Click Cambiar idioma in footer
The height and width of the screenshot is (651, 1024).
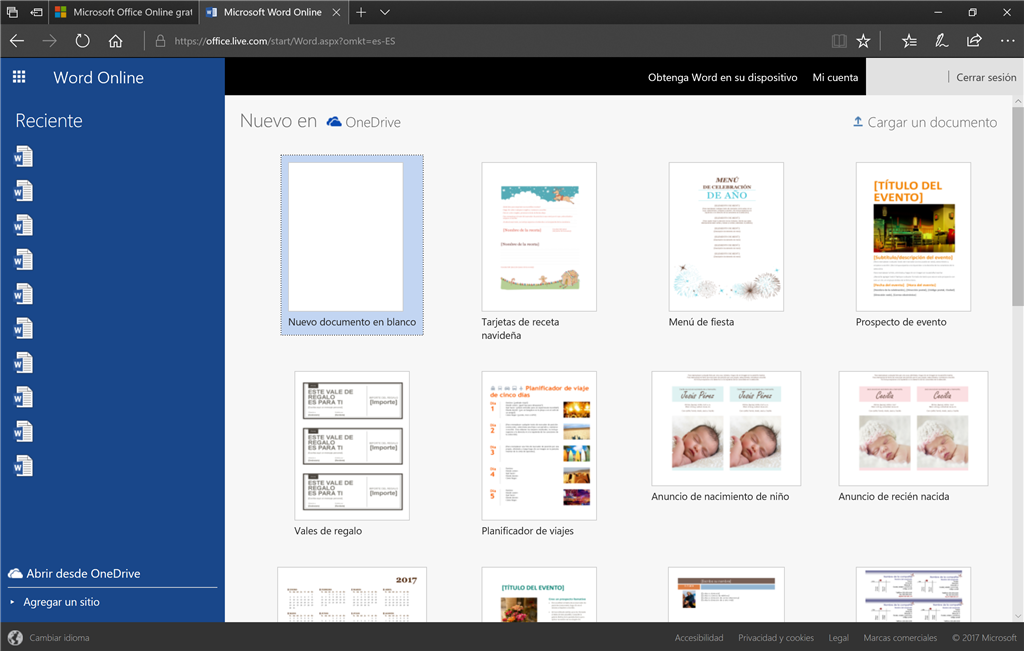[x=59, y=638]
